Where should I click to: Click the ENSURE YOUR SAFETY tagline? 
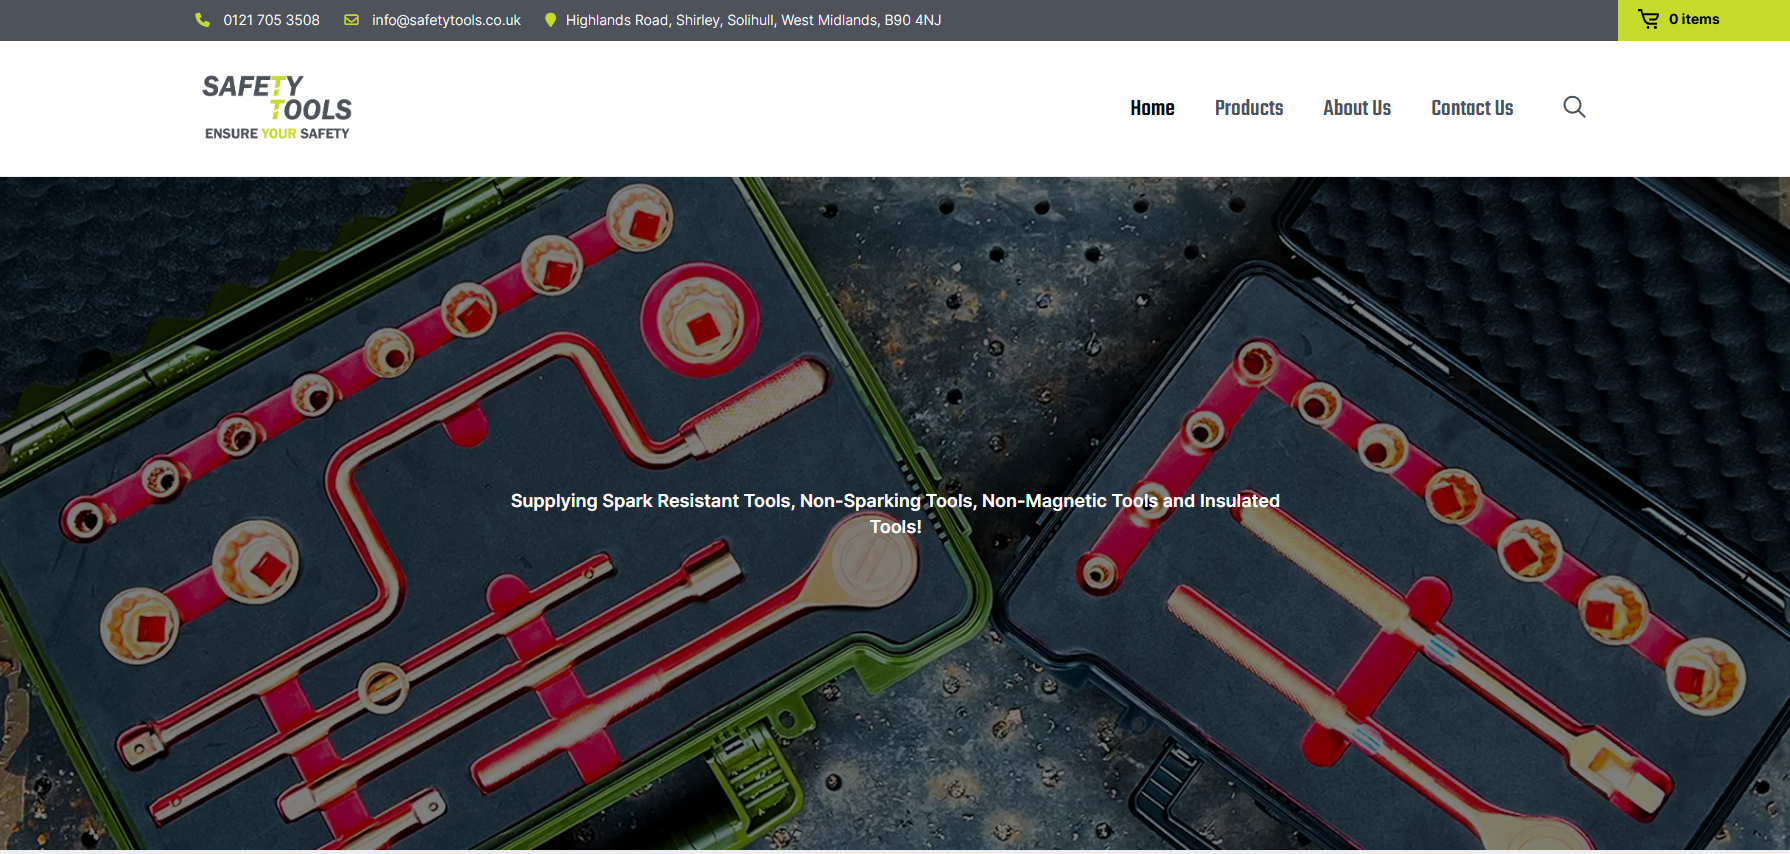click(277, 133)
